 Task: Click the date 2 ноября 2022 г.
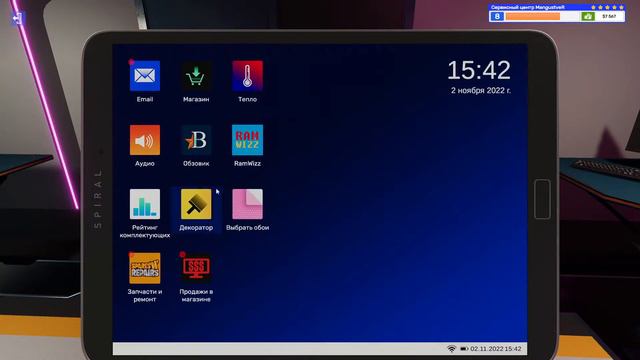pos(480,91)
